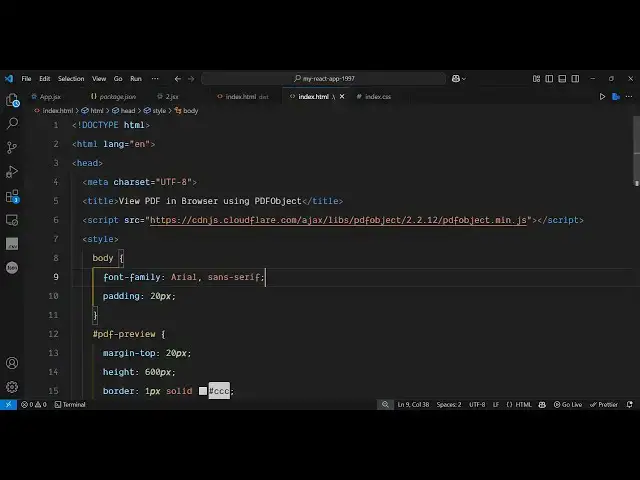640x480 pixels.
Task: Toggle the bottom panel
Action: [562, 78]
